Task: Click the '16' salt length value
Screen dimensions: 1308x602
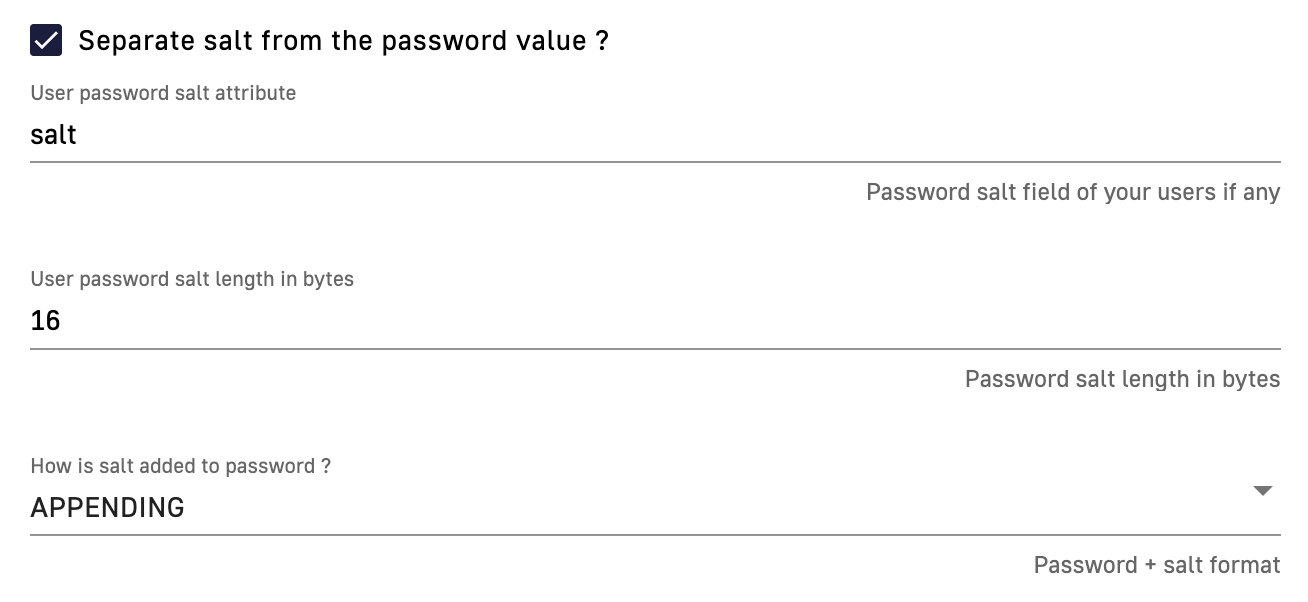Action: [x=46, y=321]
